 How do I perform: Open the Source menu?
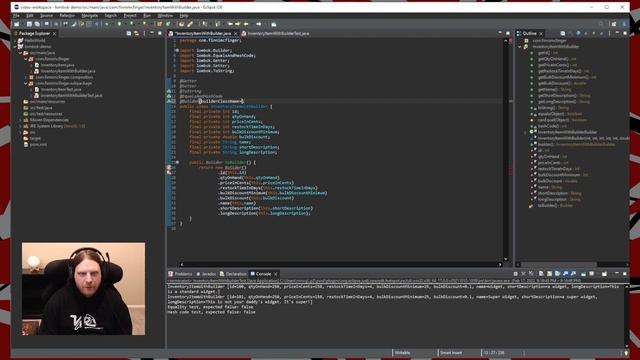click(46, 16)
